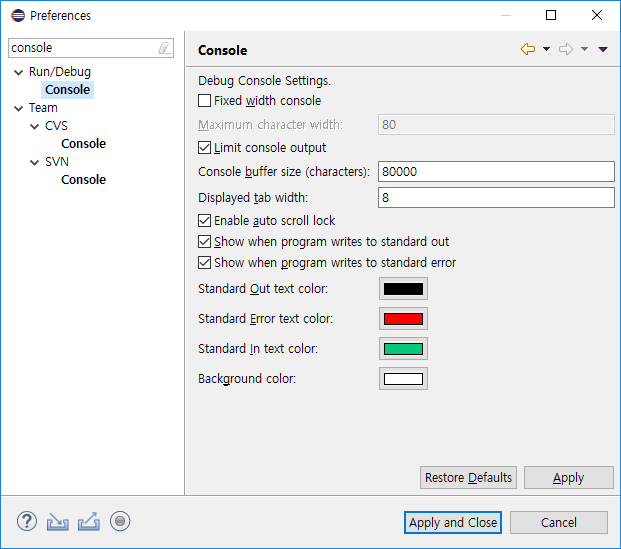Select Console under SVN
This screenshot has width=621, height=549.
click(x=84, y=180)
